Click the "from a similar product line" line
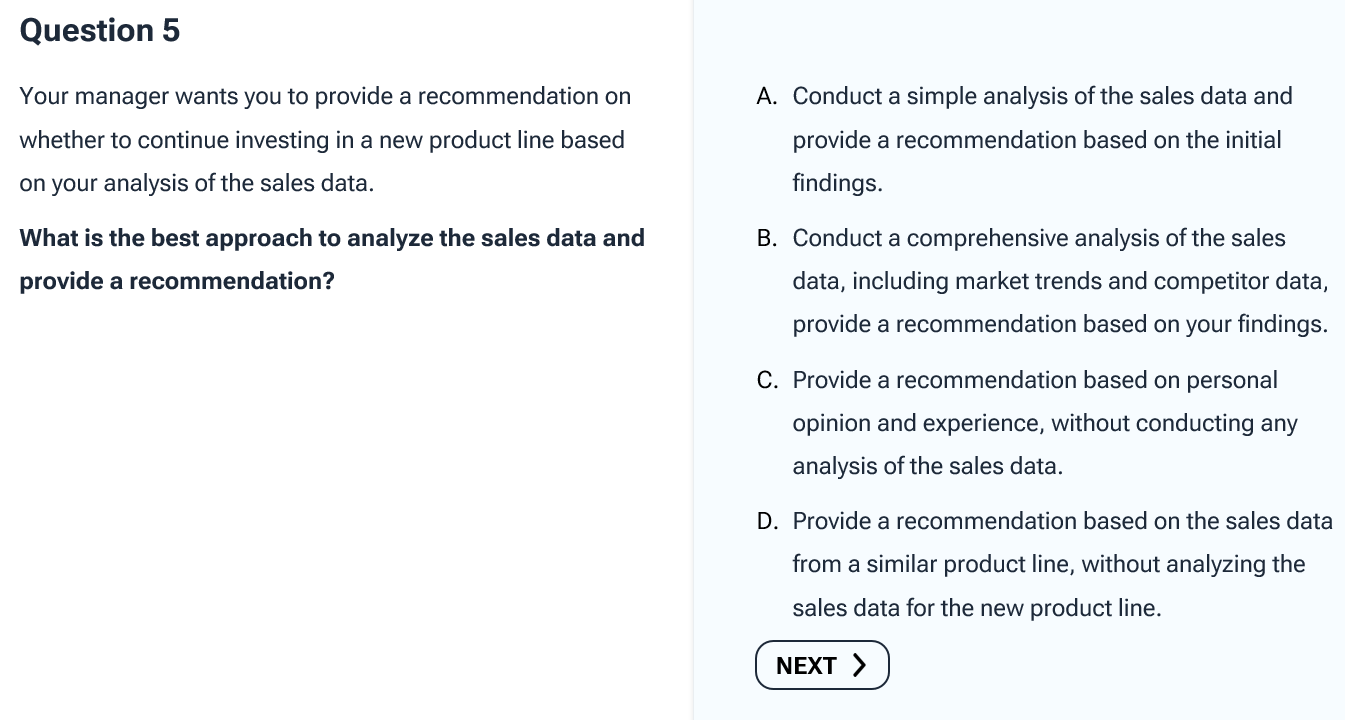 pyautogui.click(x=1049, y=564)
